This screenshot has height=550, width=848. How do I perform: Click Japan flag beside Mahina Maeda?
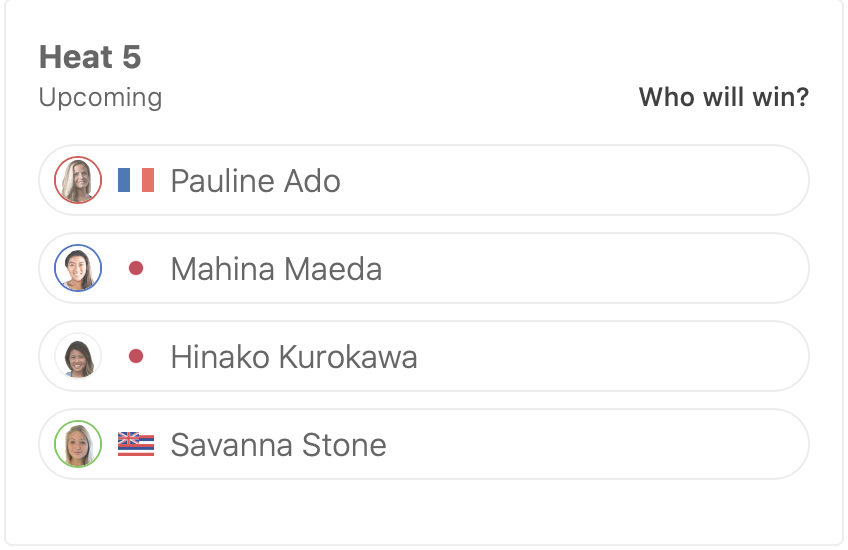pos(136,268)
